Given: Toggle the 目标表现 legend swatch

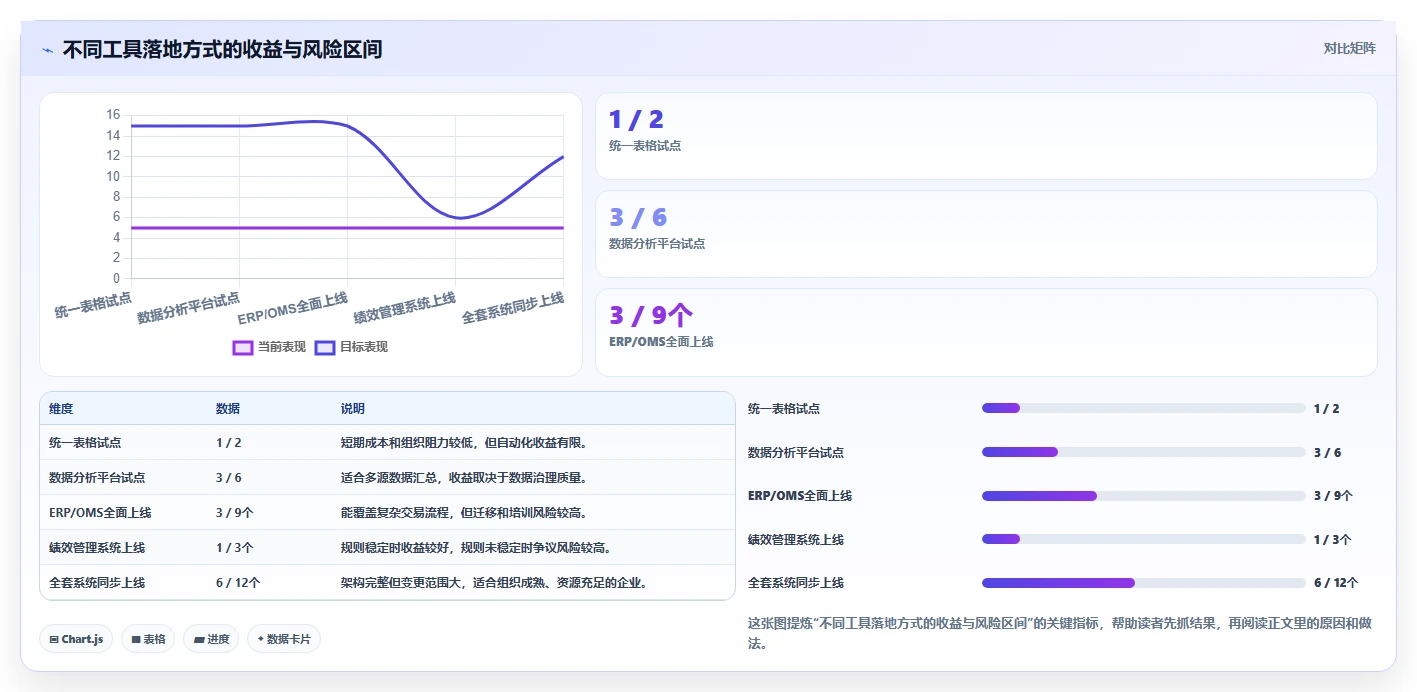Looking at the screenshot, I should coord(324,347).
